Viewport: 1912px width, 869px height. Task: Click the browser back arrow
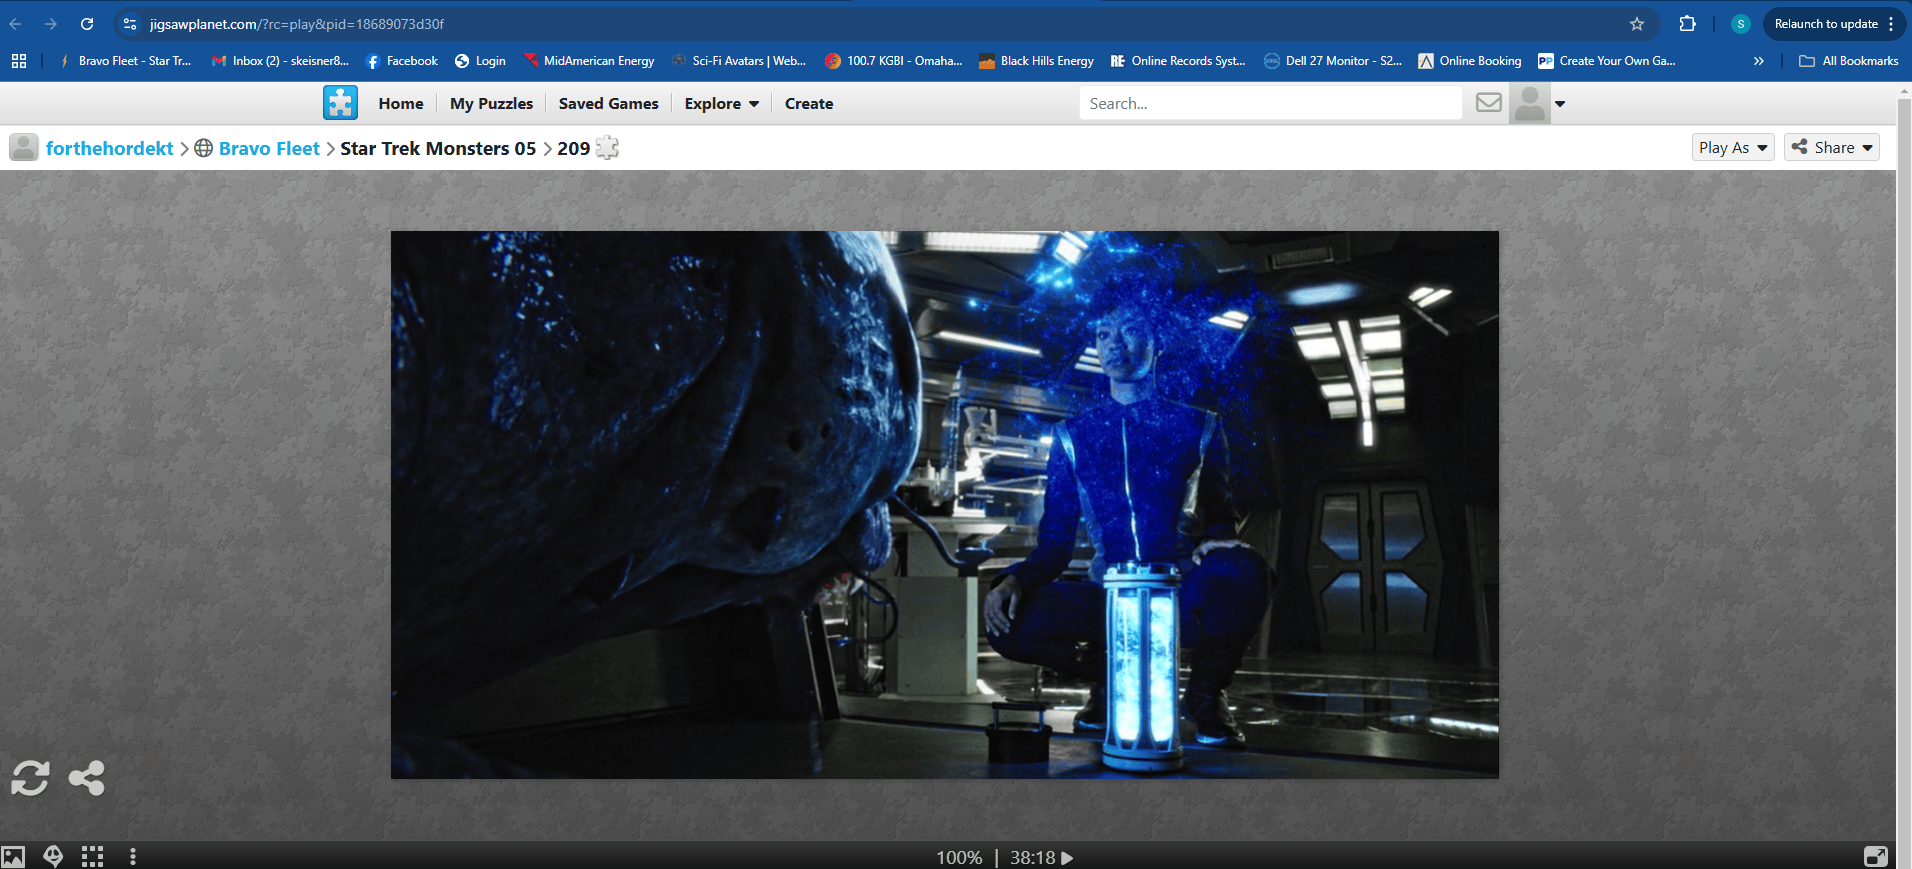pos(16,24)
